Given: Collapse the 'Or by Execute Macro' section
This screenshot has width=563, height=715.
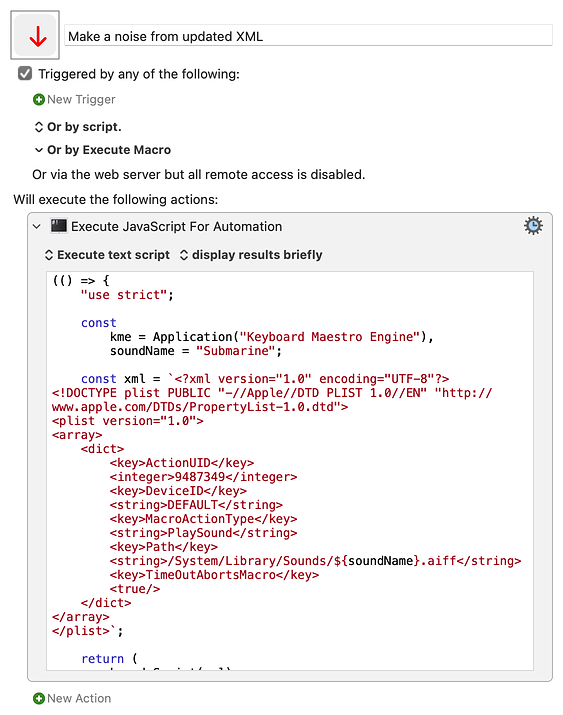Looking at the screenshot, I should (x=39, y=150).
